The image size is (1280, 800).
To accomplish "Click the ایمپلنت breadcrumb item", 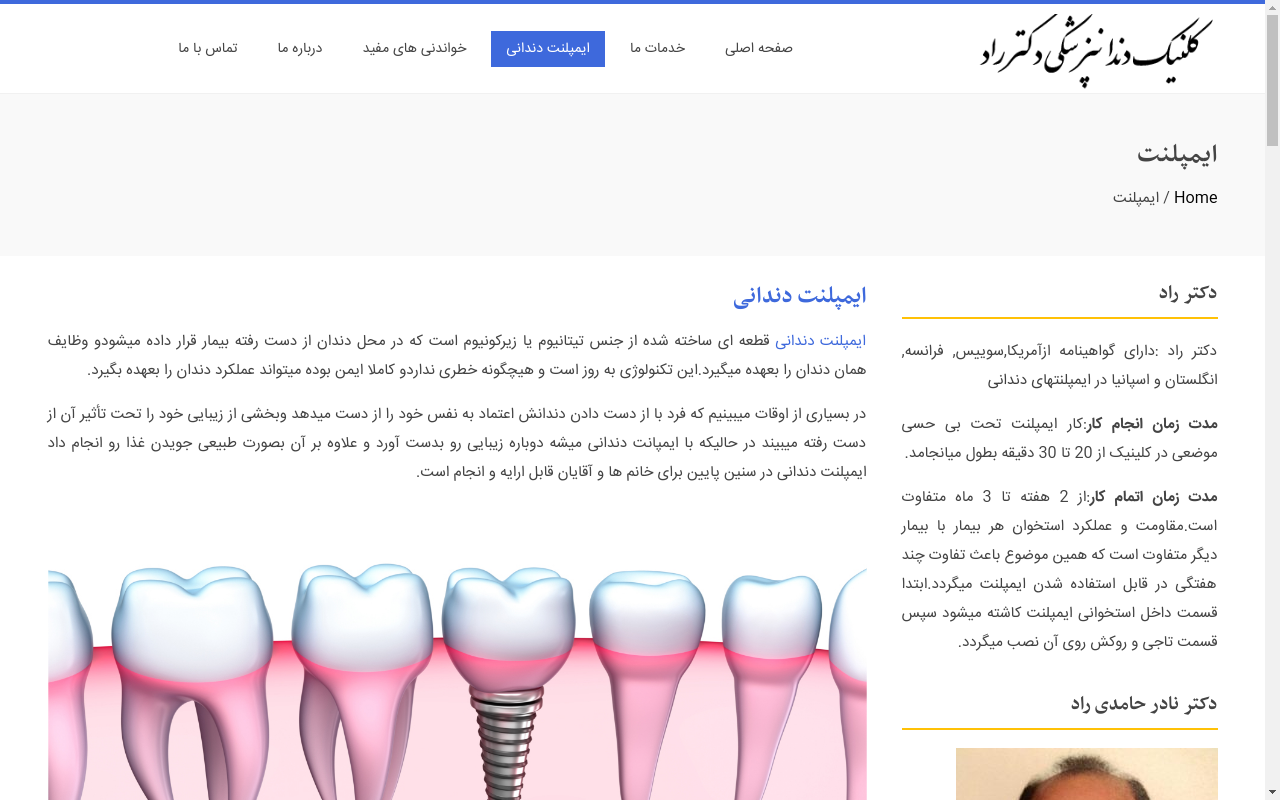I will (1135, 198).
